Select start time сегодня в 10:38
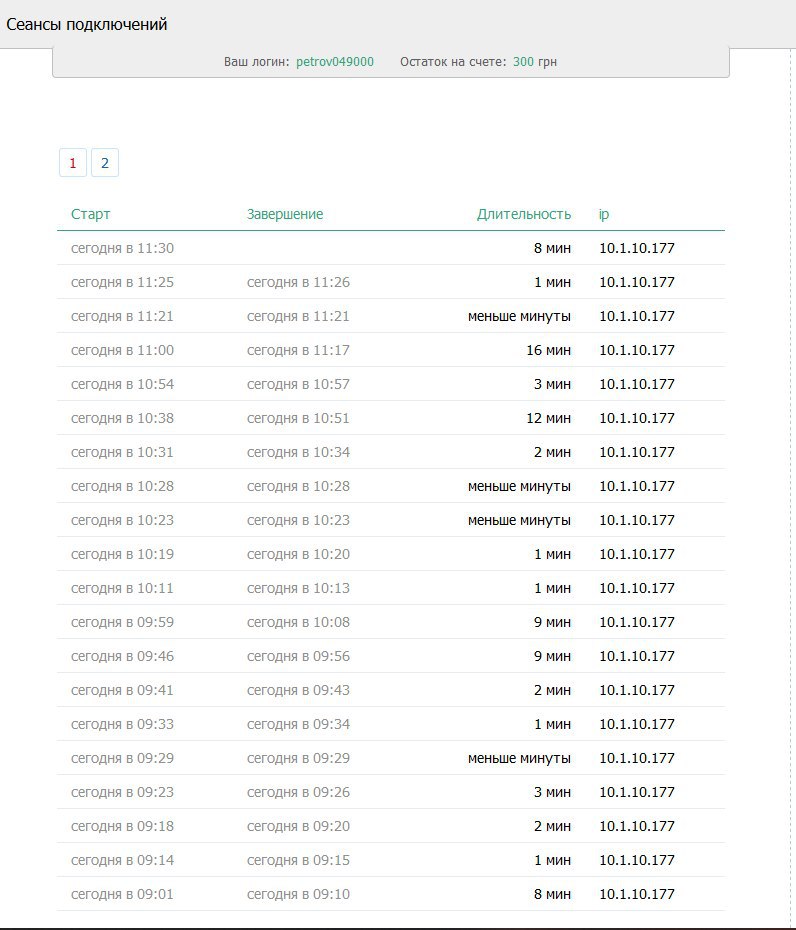Viewport: 796px width, 930px height. click(122, 418)
